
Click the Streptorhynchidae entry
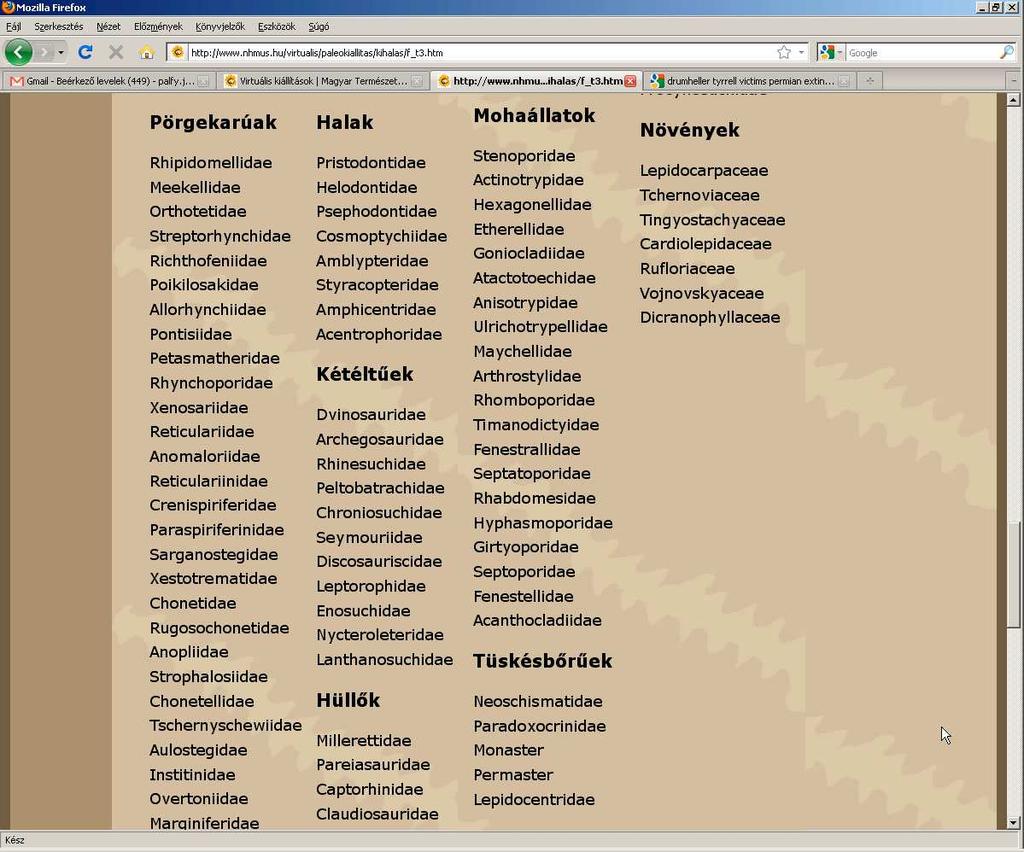(220, 236)
